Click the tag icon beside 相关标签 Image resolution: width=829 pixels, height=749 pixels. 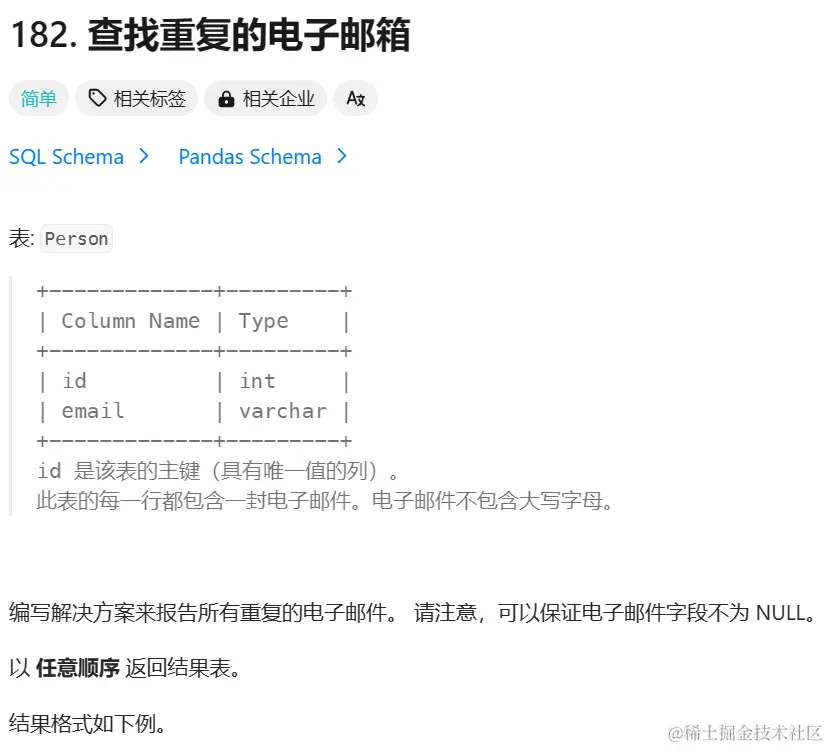click(97, 98)
